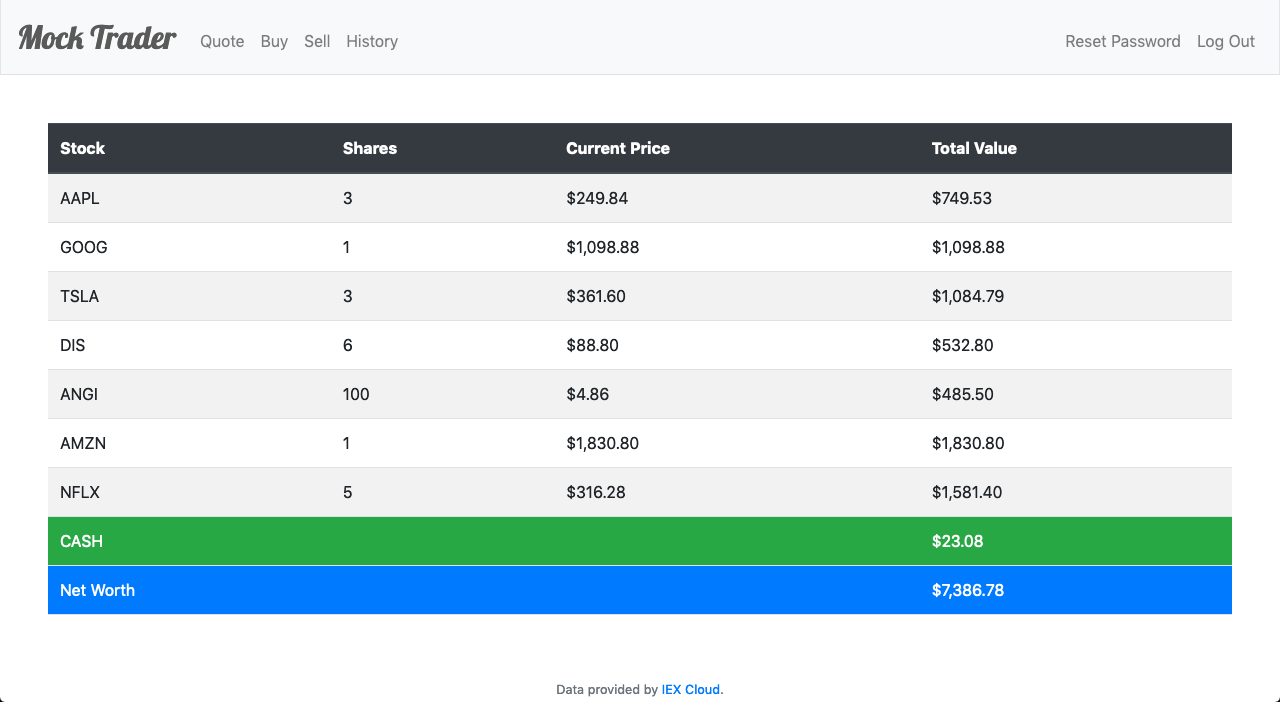The image size is (1280, 702).
Task: Open the Sell page
Action: tap(317, 41)
